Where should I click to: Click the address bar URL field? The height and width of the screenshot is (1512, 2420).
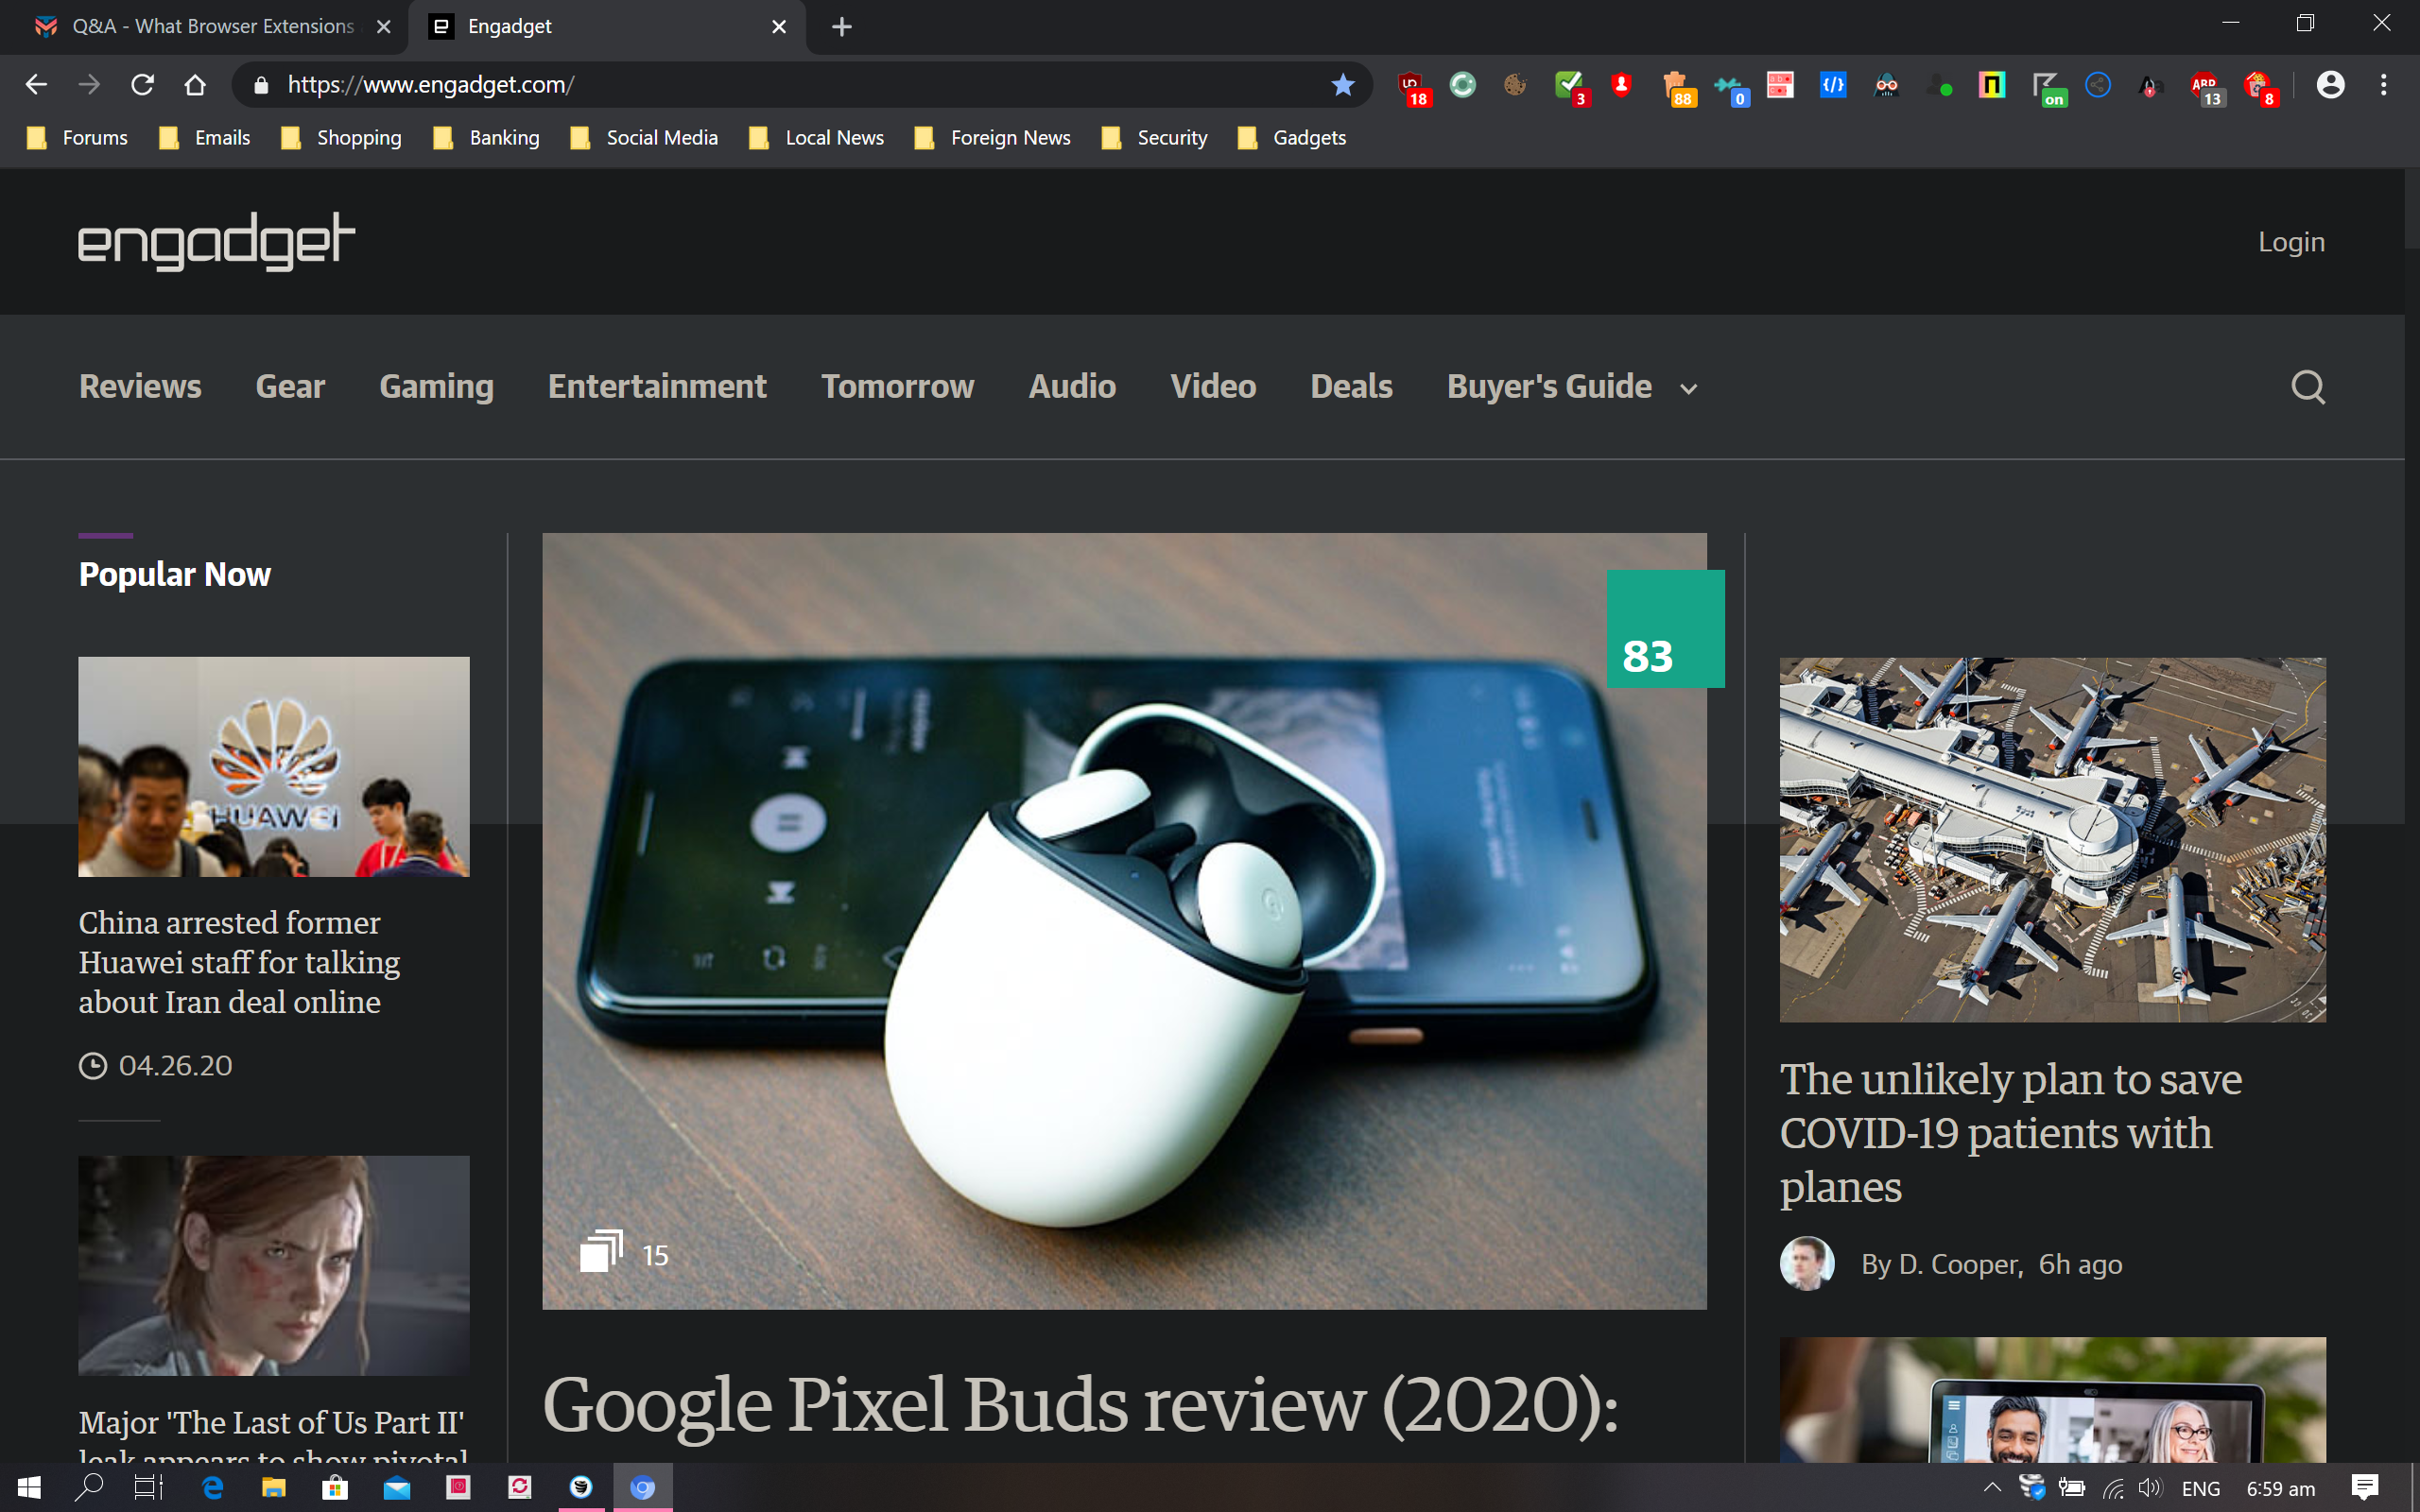780,85
